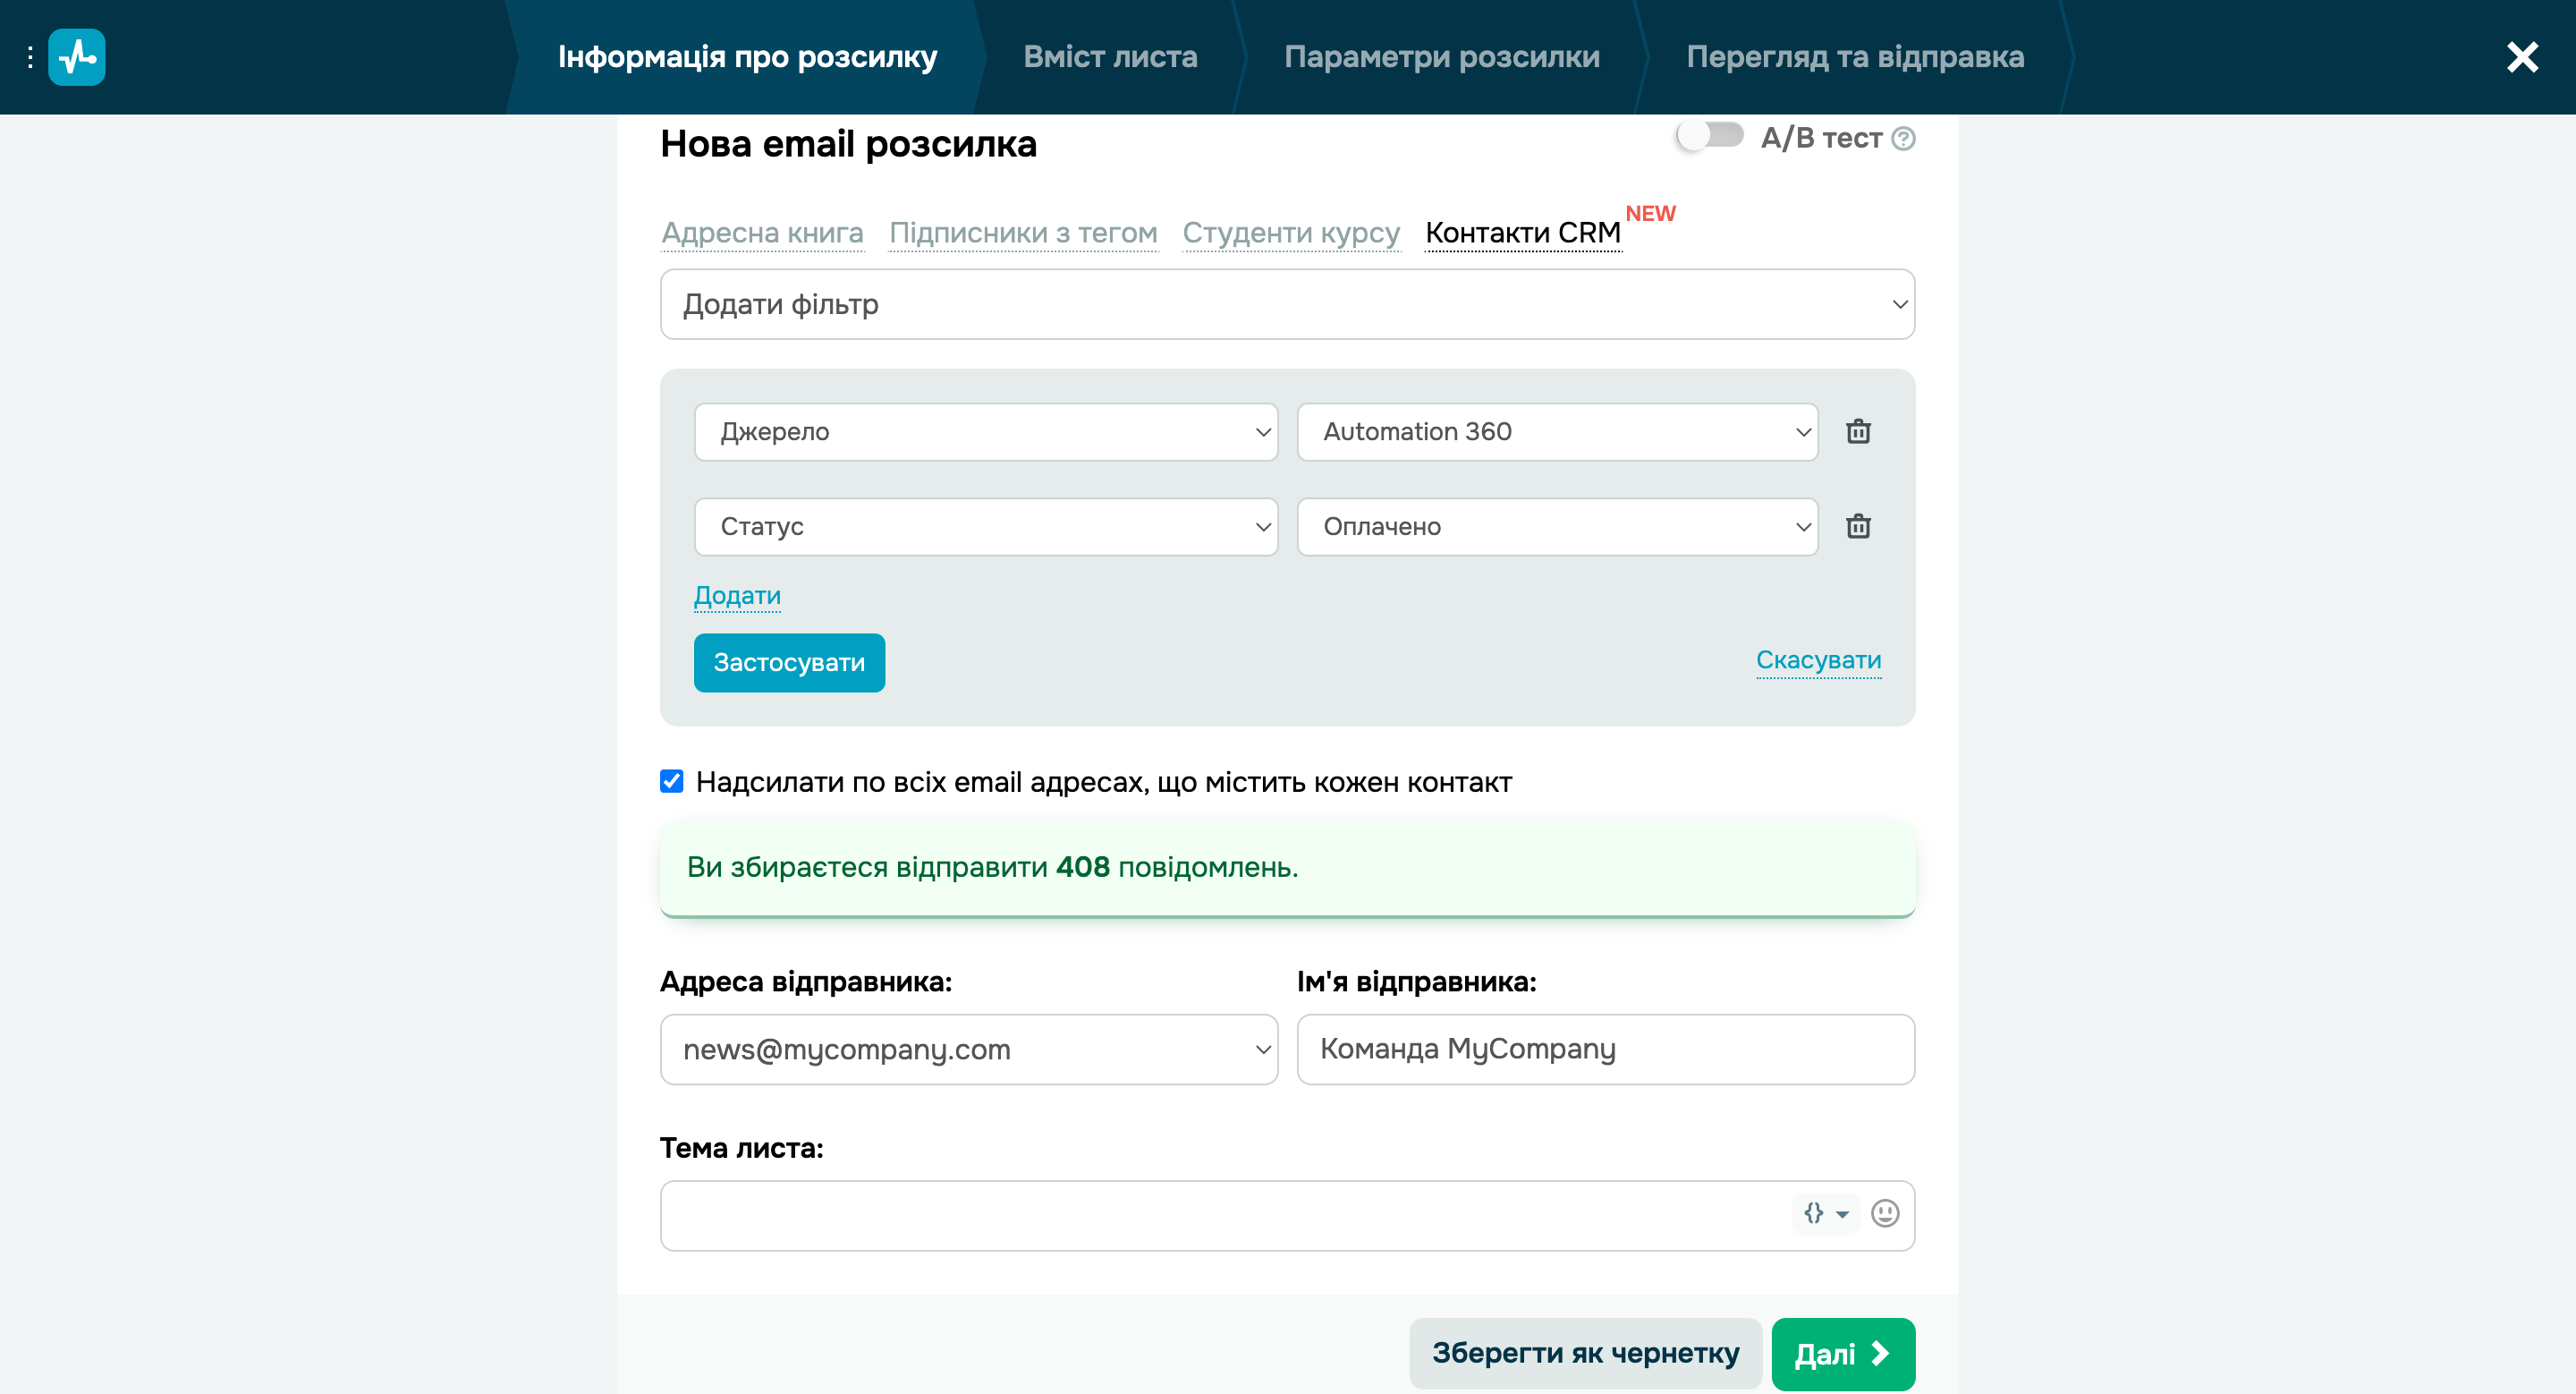
Task: Enable the A/B тест toggle
Action: [x=1709, y=137]
